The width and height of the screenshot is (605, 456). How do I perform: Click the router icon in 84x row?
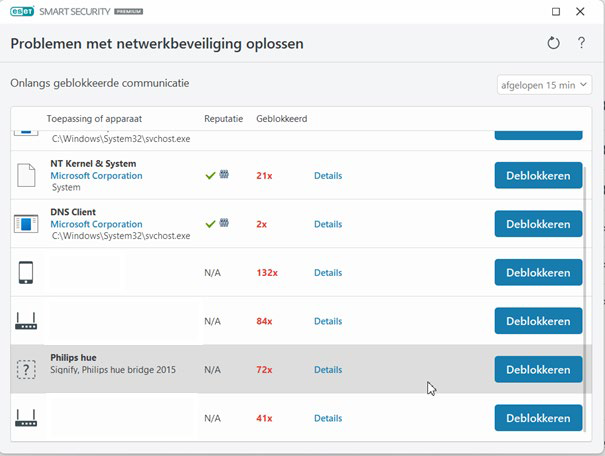[26, 322]
